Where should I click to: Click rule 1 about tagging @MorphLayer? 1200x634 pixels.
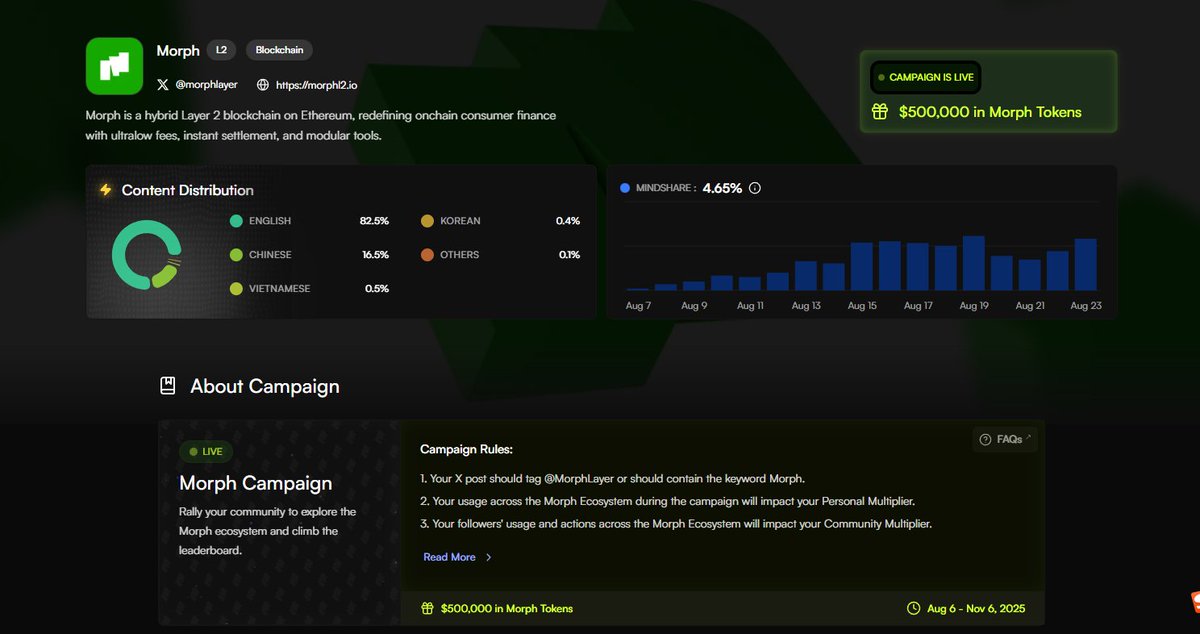click(x=612, y=478)
